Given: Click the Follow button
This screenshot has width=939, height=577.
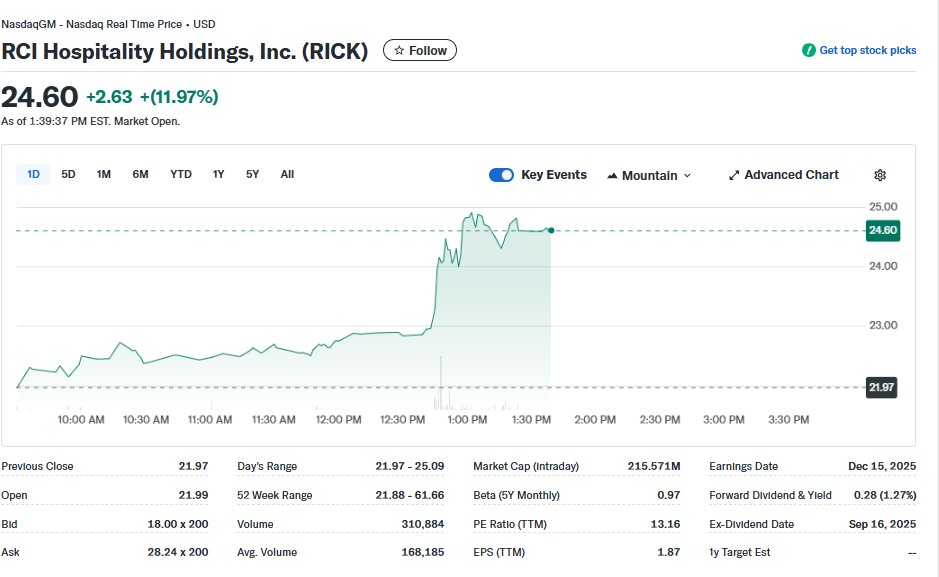Looking at the screenshot, I should pos(419,50).
